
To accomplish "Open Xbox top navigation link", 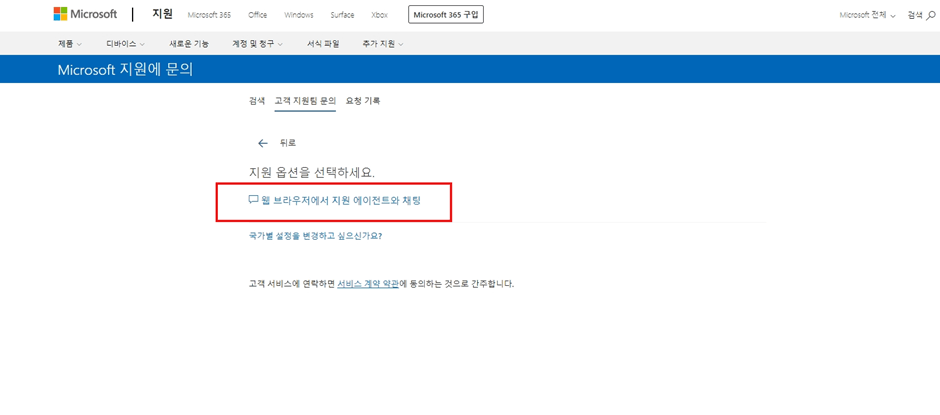I will pos(379,15).
